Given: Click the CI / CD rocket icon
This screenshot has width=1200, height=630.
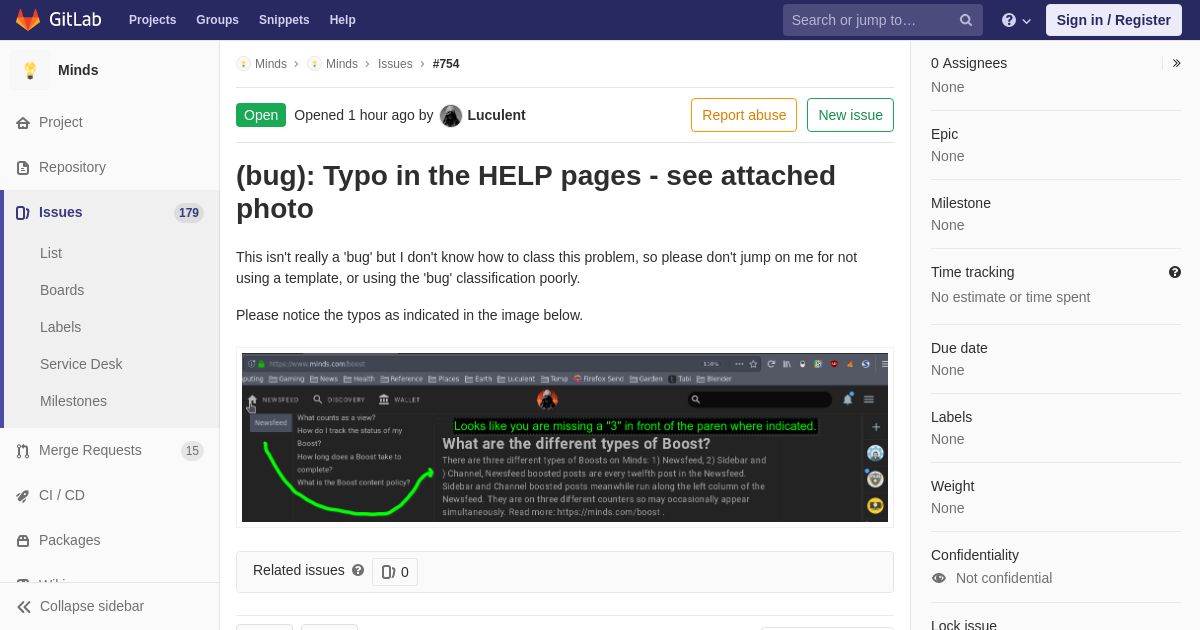Looking at the screenshot, I should point(23,496).
